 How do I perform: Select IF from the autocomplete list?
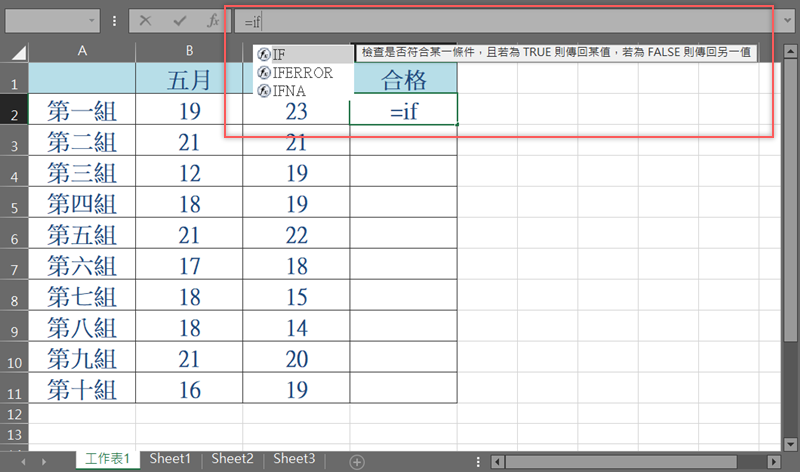click(x=304, y=54)
